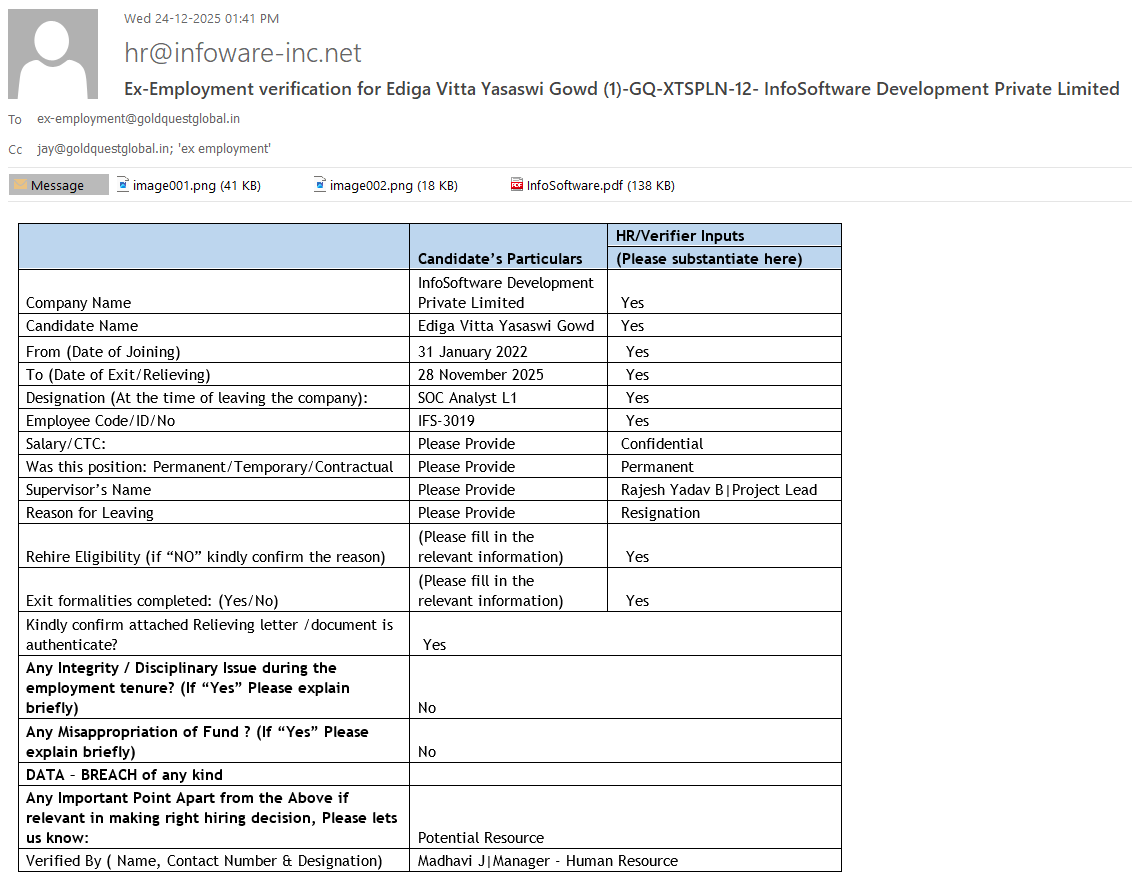Click the Misappropriation of Fund question
1132x887 pixels.
coord(197,741)
